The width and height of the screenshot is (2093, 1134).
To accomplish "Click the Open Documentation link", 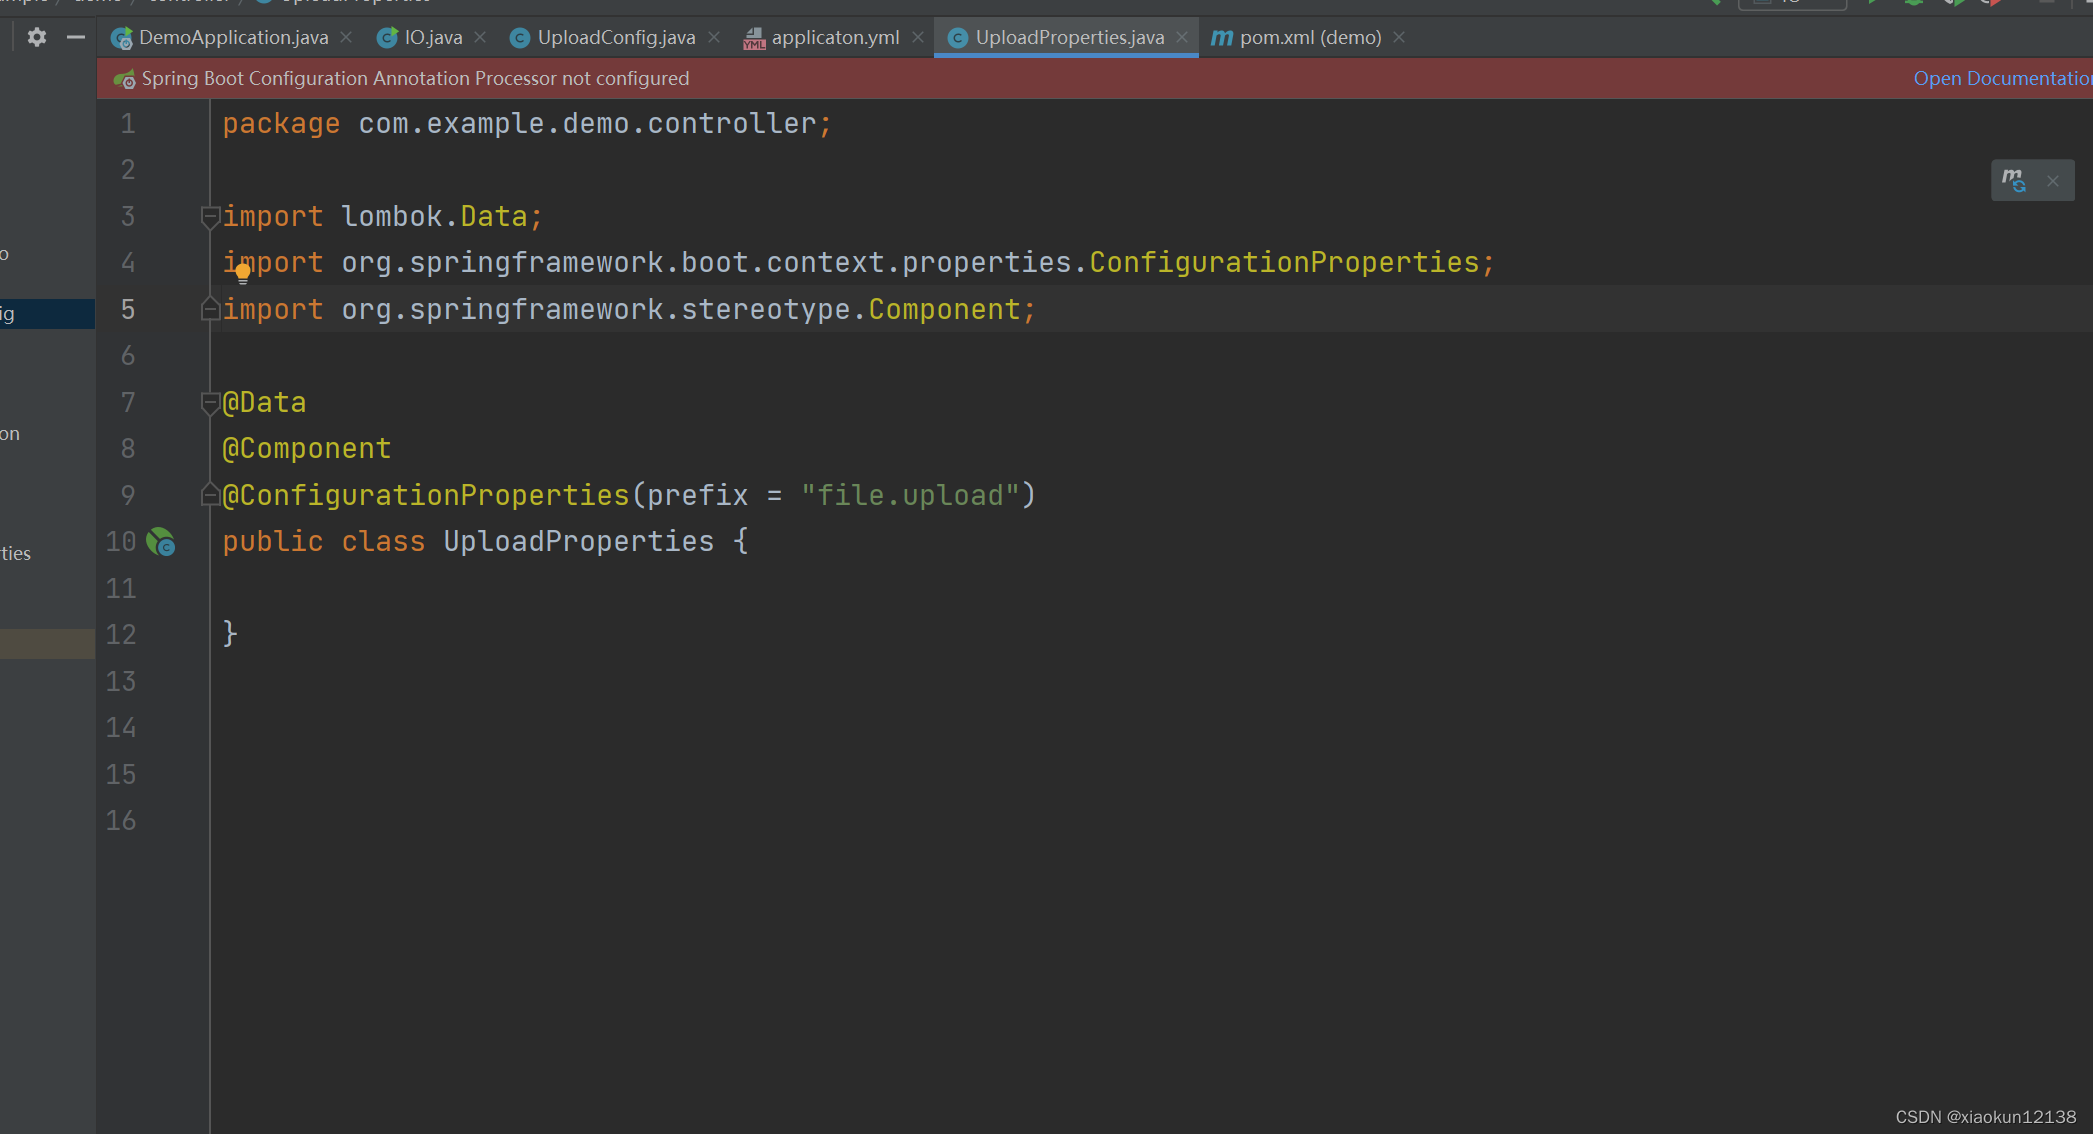I will point(2002,78).
